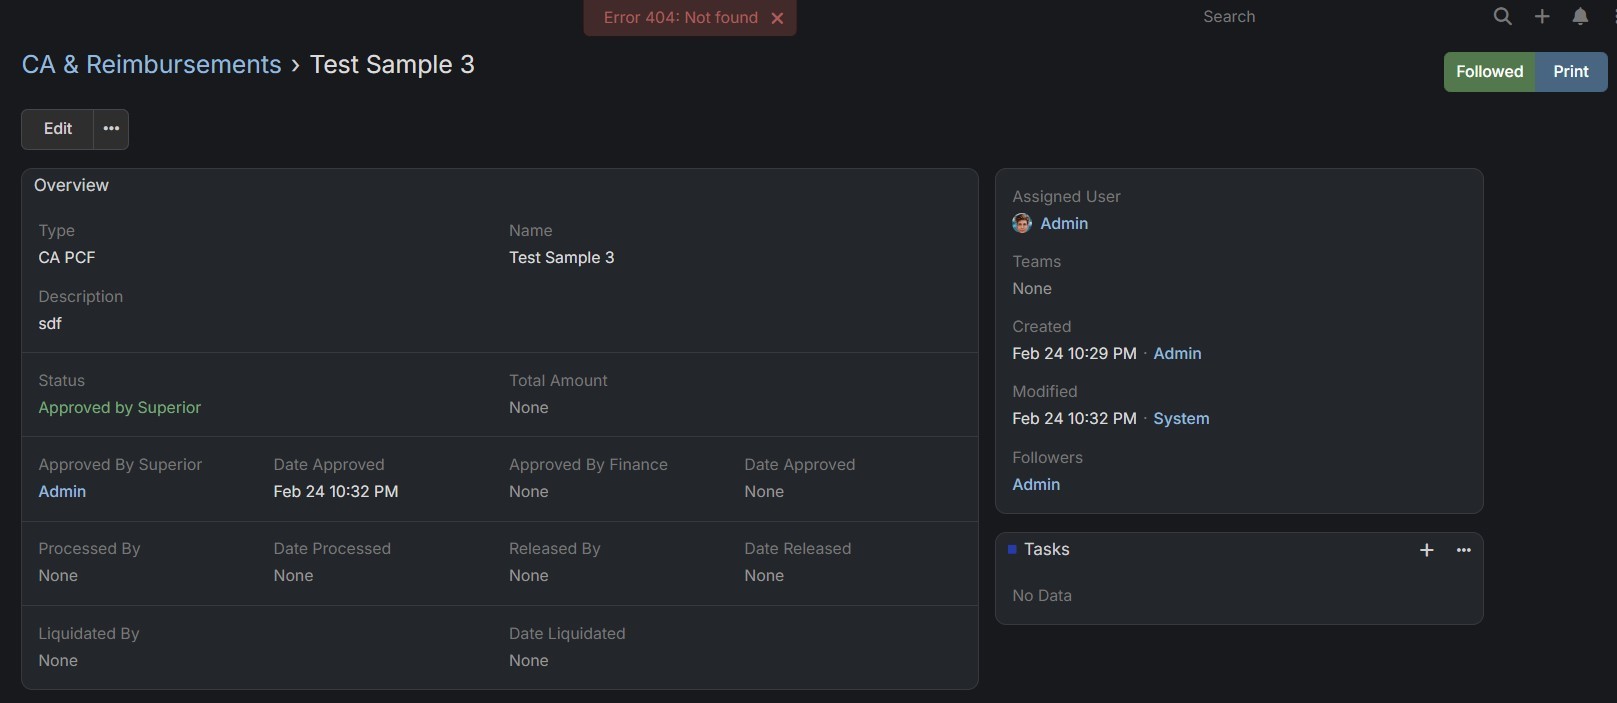Add a new task with plus icon
Image resolution: width=1617 pixels, height=703 pixels.
[1427, 550]
